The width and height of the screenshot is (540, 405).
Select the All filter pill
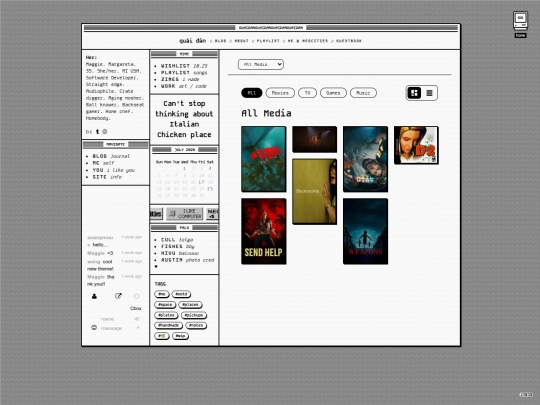pyautogui.click(x=252, y=93)
